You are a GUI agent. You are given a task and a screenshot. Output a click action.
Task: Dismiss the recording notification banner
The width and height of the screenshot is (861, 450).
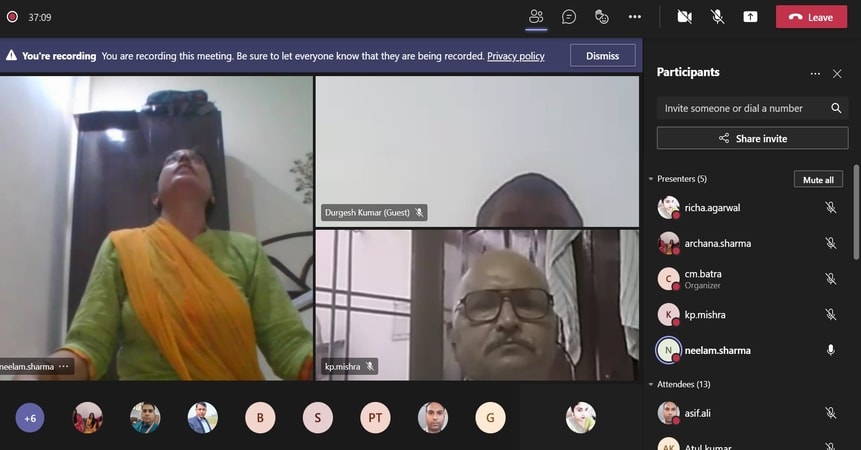(x=602, y=56)
